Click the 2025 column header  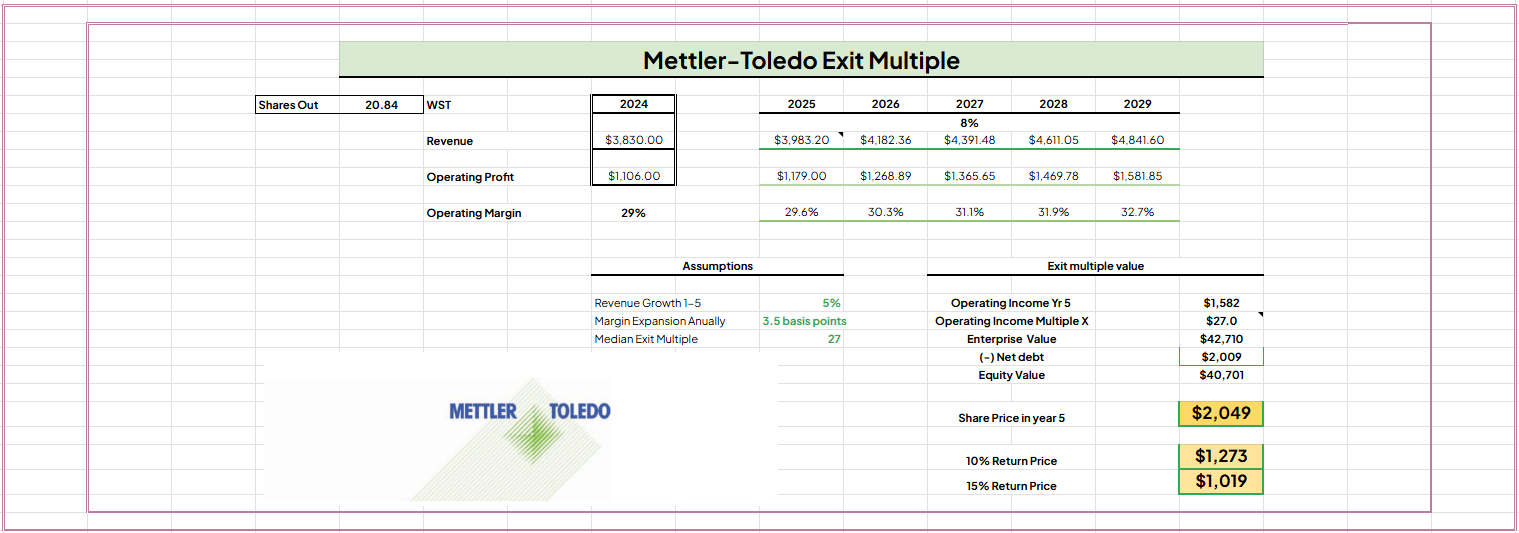coord(801,104)
